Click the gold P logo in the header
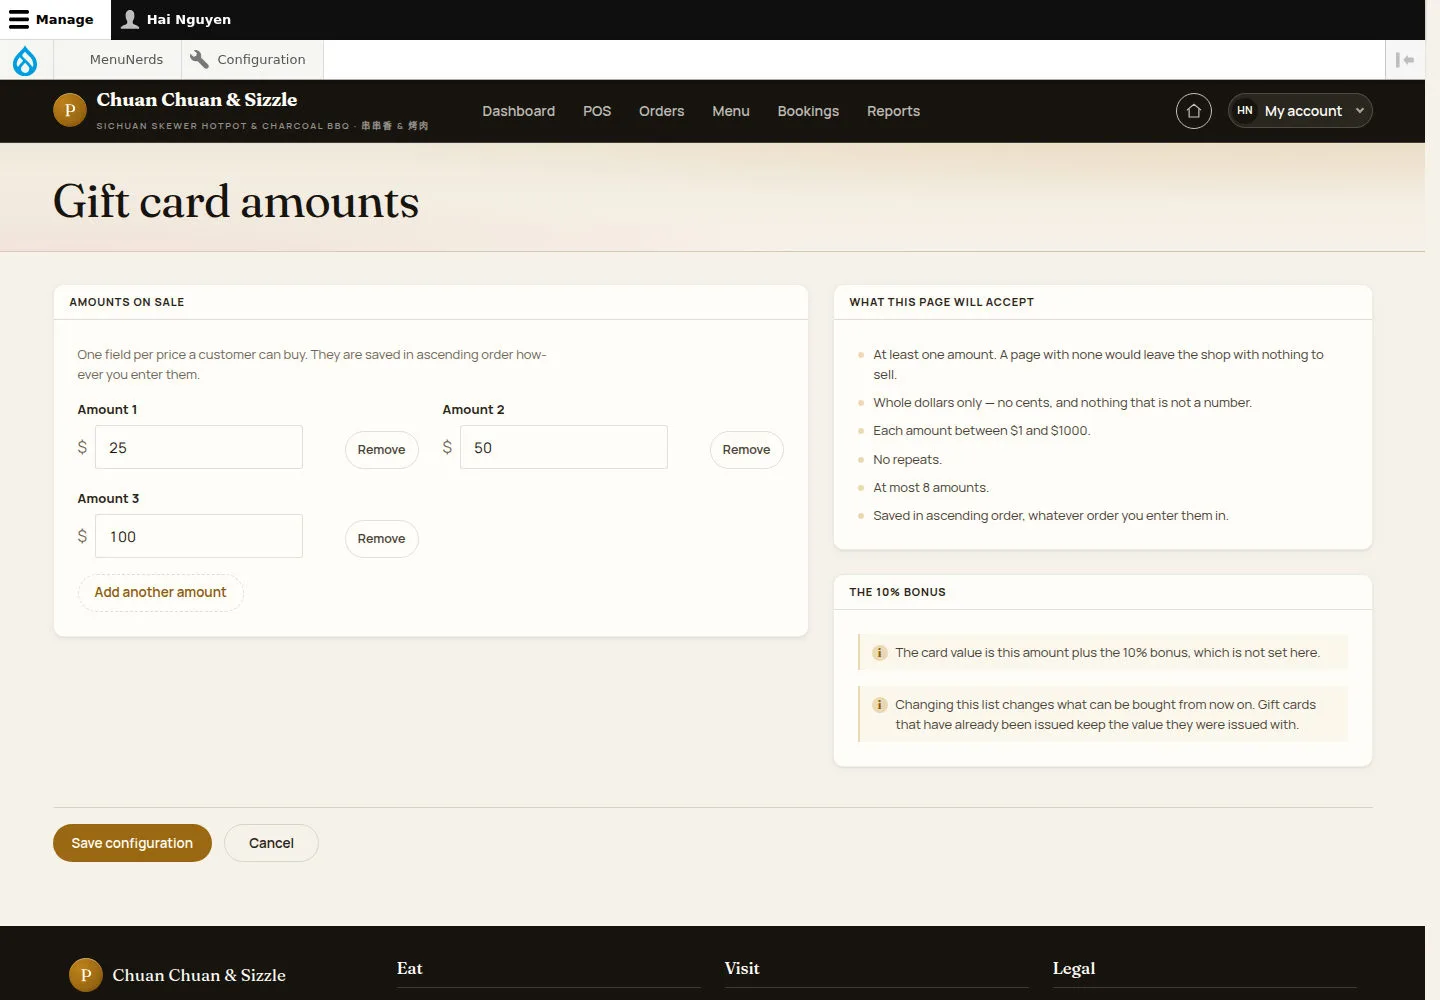Screen dimensions: 1440x1000 70,110
